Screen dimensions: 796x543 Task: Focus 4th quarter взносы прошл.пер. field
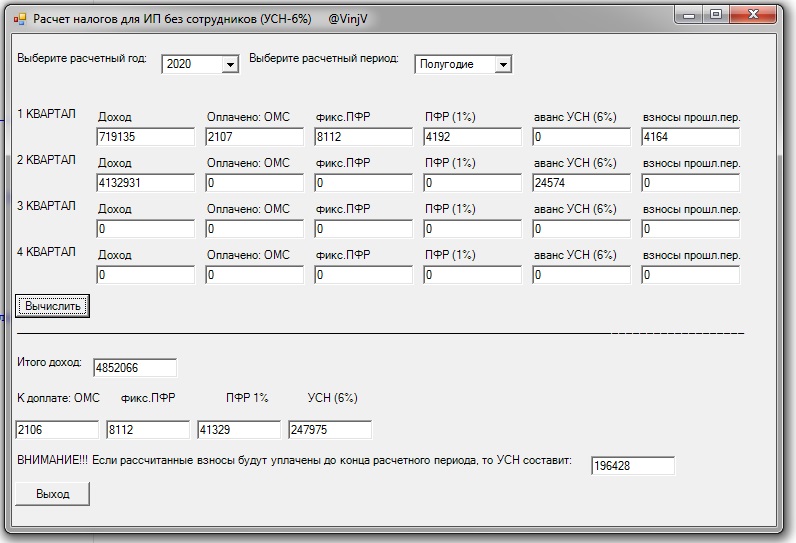click(x=691, y=275)
